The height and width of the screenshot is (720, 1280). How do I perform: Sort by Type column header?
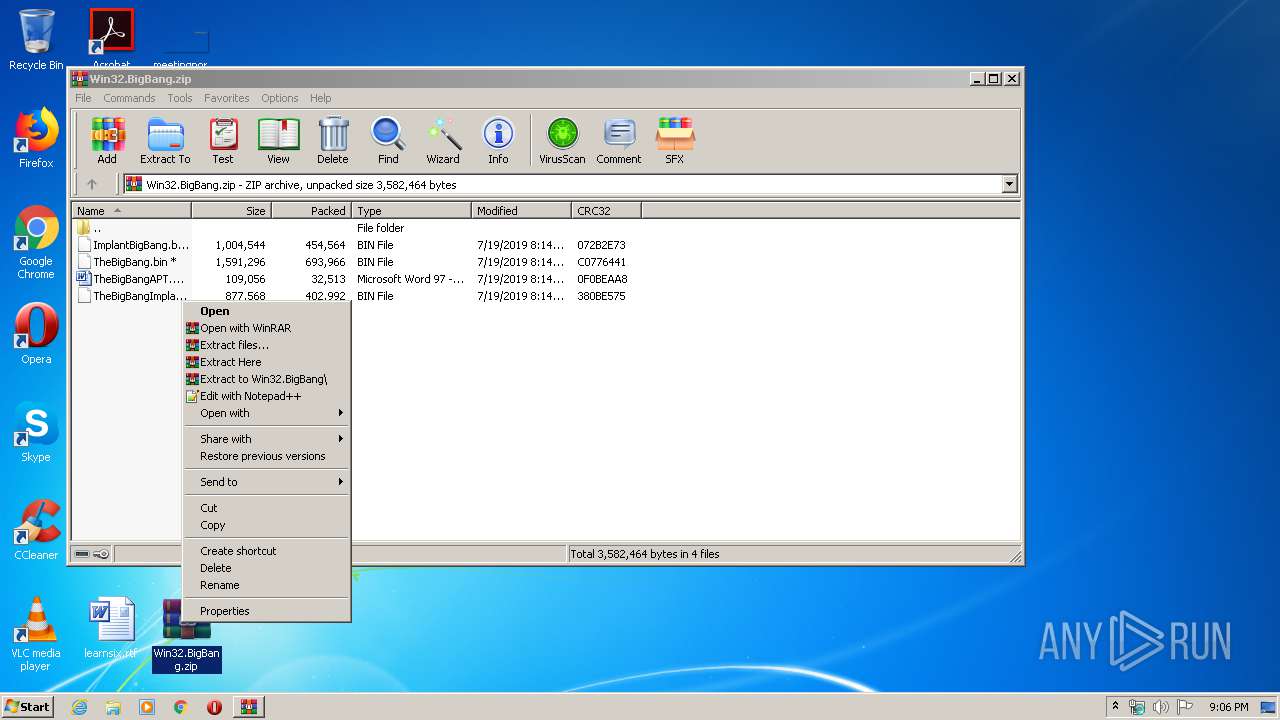(411, 211)
